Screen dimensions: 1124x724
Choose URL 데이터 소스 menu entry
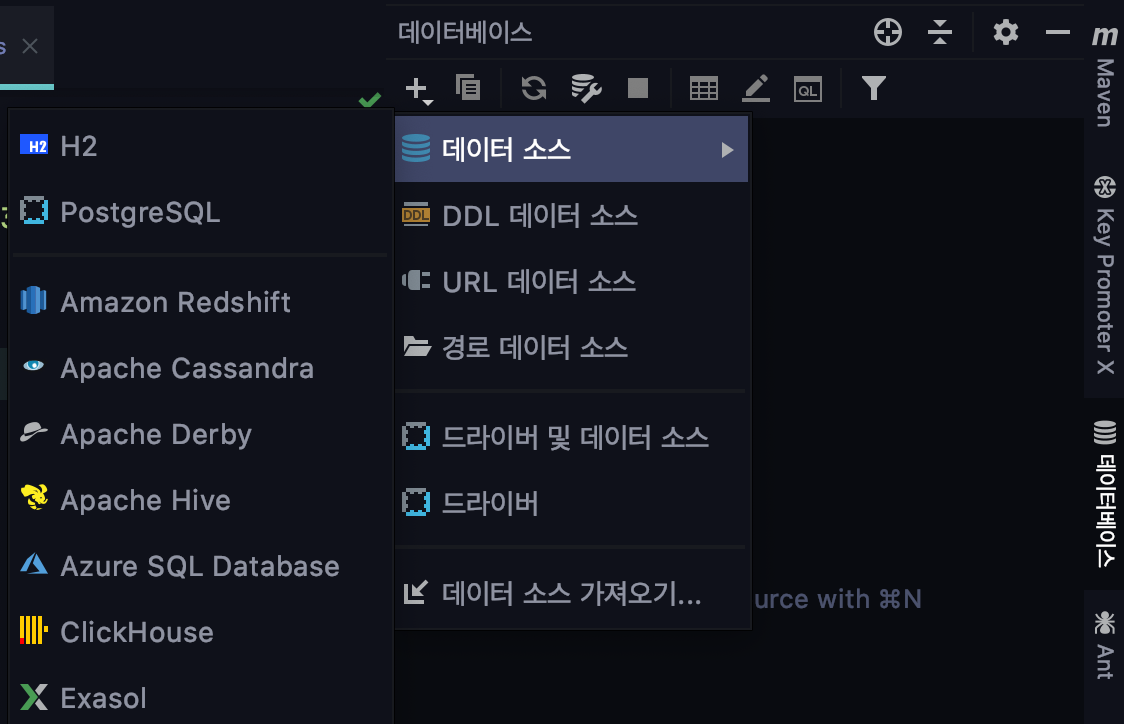point(571,282)
